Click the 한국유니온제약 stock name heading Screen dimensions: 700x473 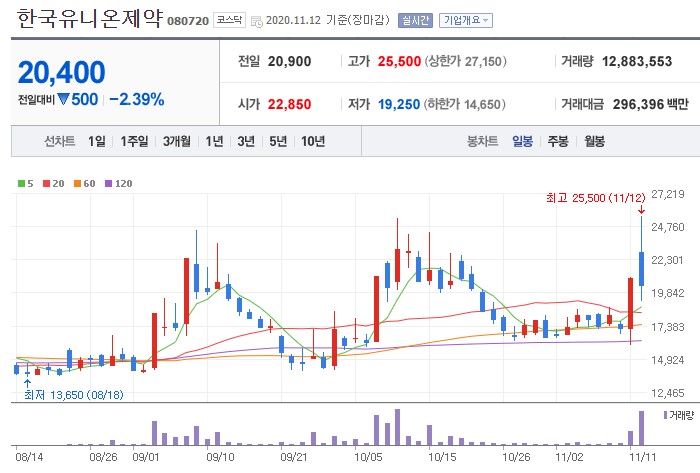point(90,19)
